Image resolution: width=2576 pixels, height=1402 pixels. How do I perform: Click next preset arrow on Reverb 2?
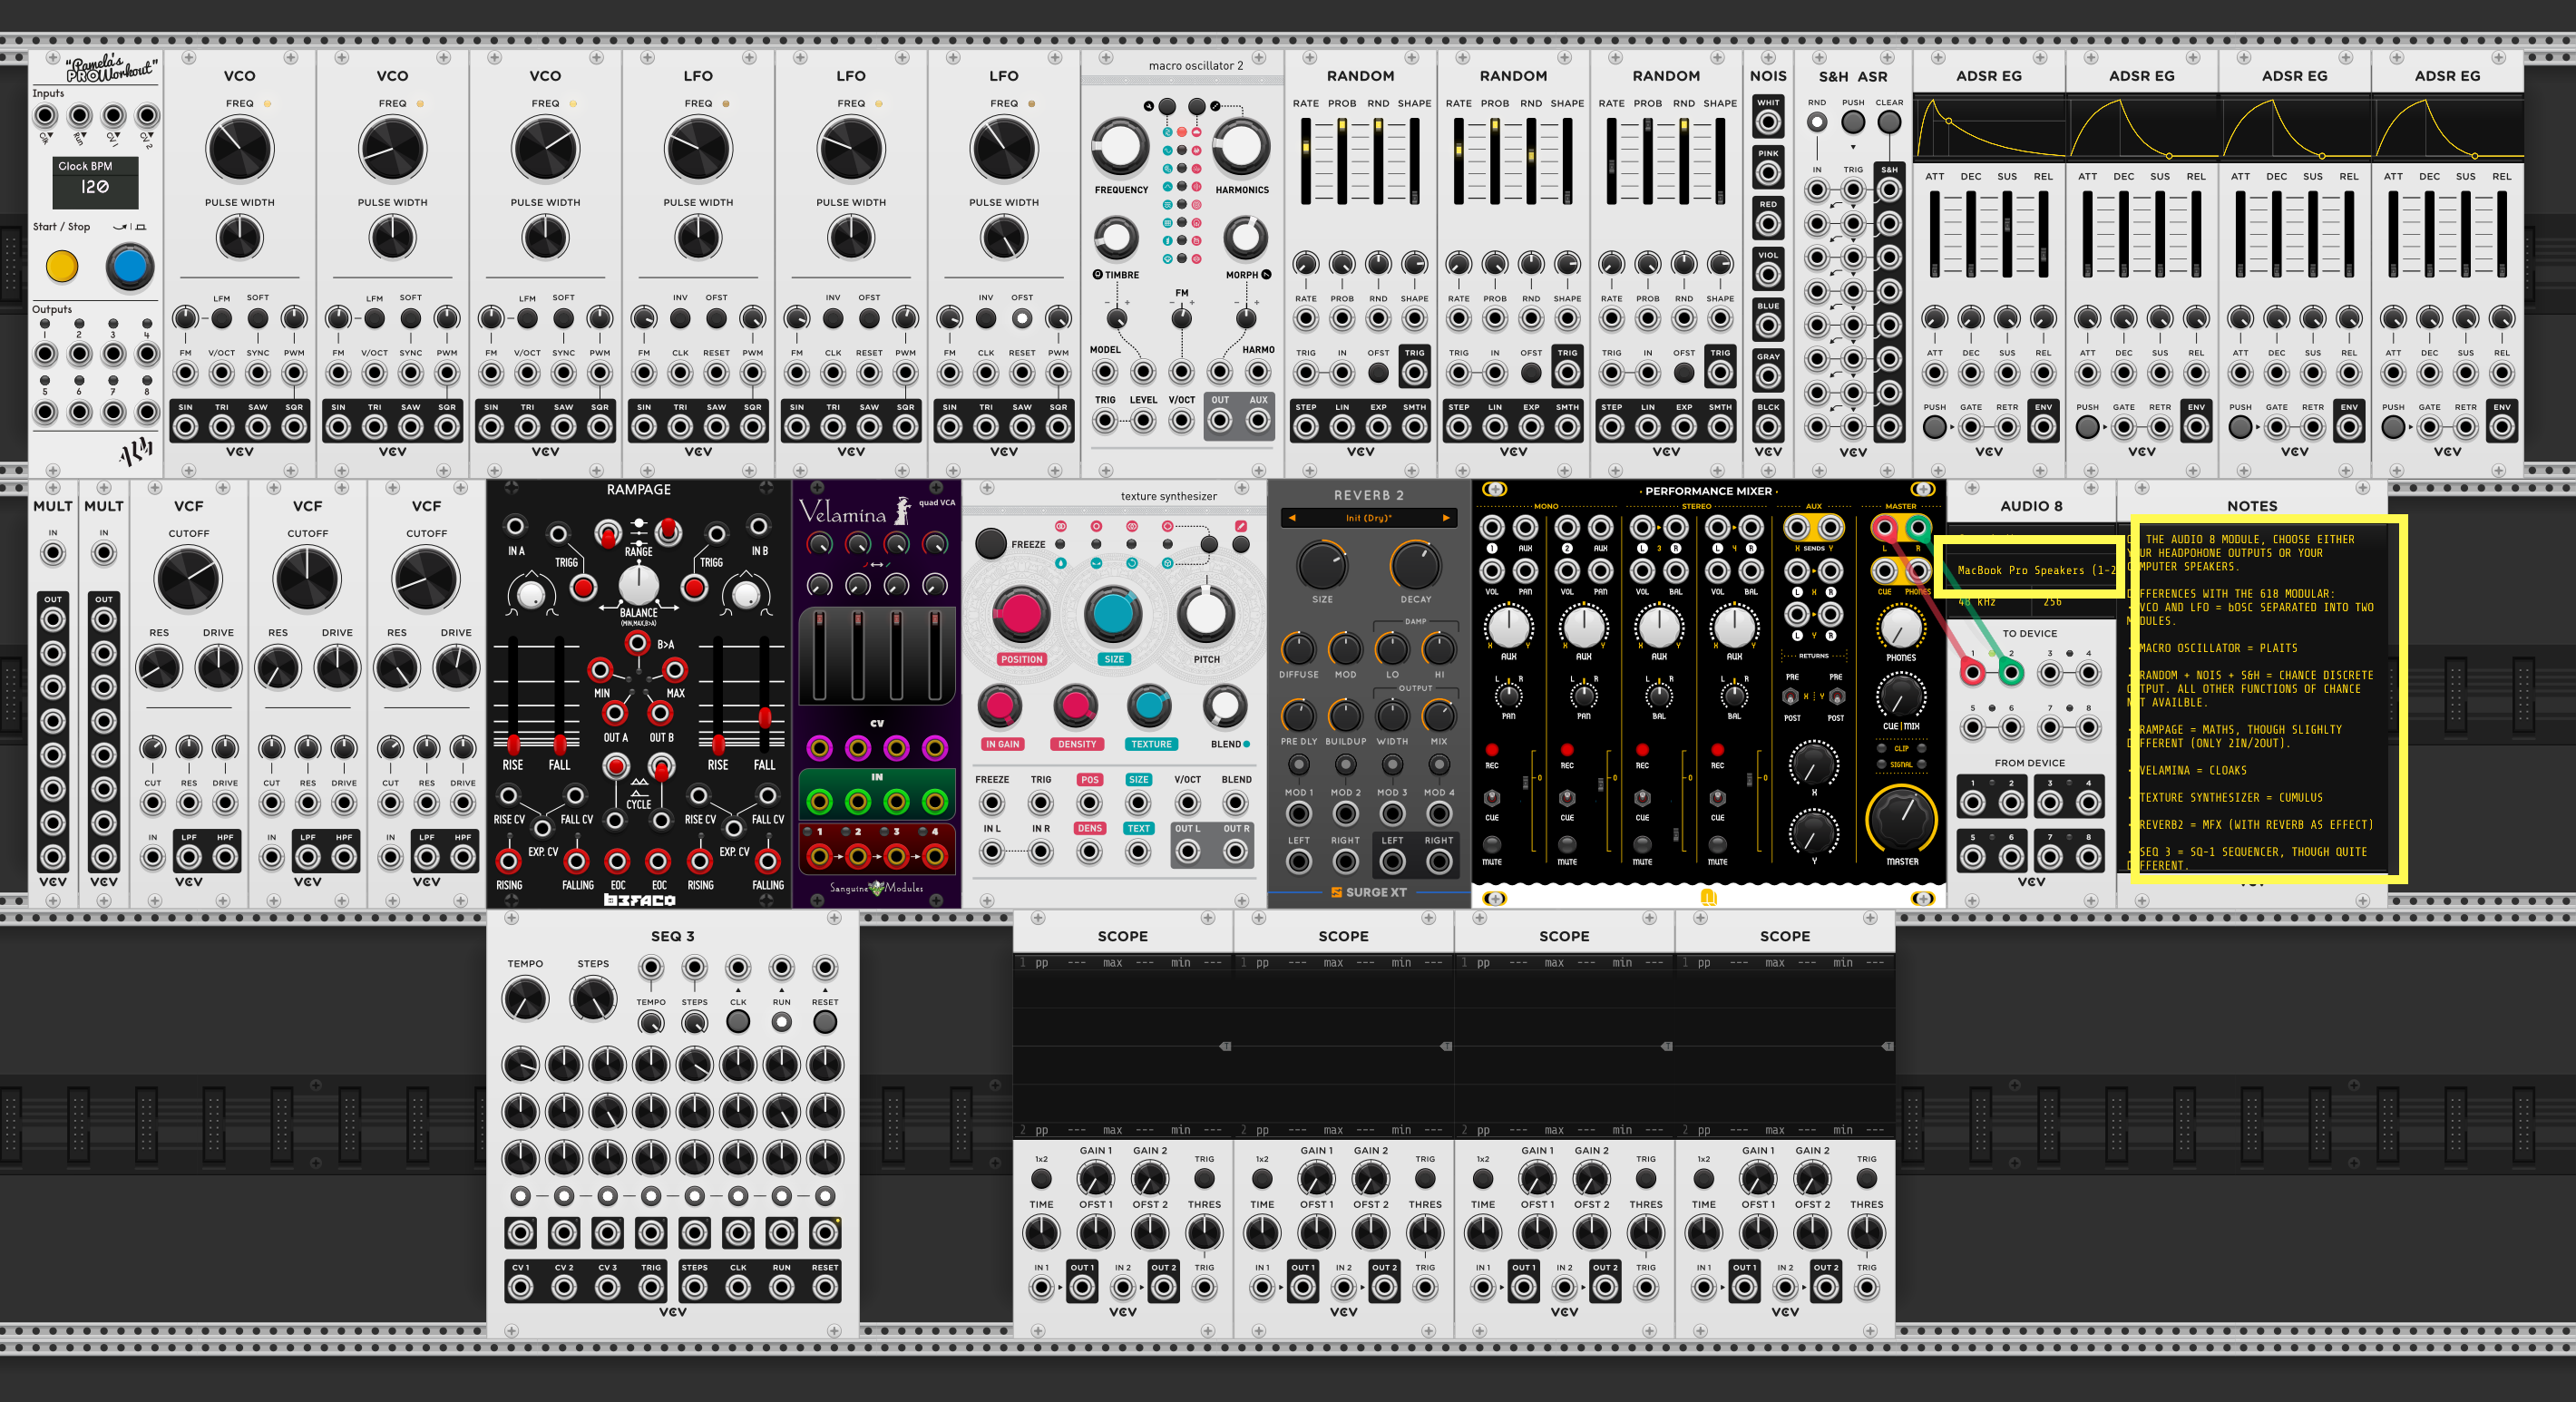coord(1445,518)
